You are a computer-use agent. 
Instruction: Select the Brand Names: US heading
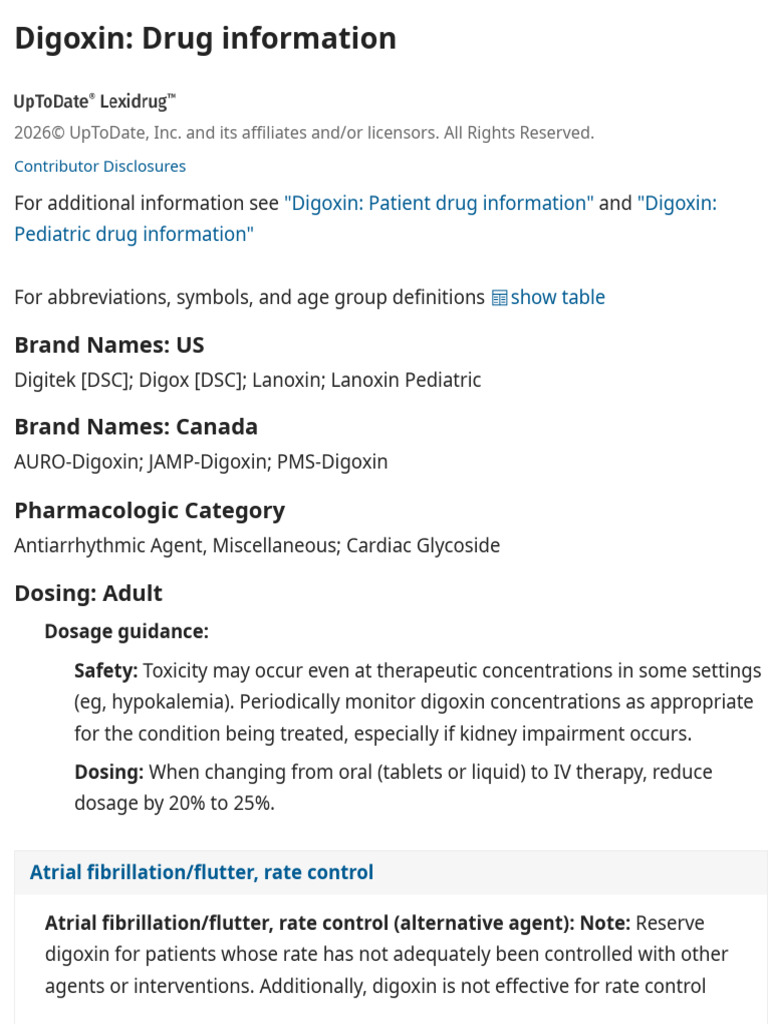tap(109, 345)
